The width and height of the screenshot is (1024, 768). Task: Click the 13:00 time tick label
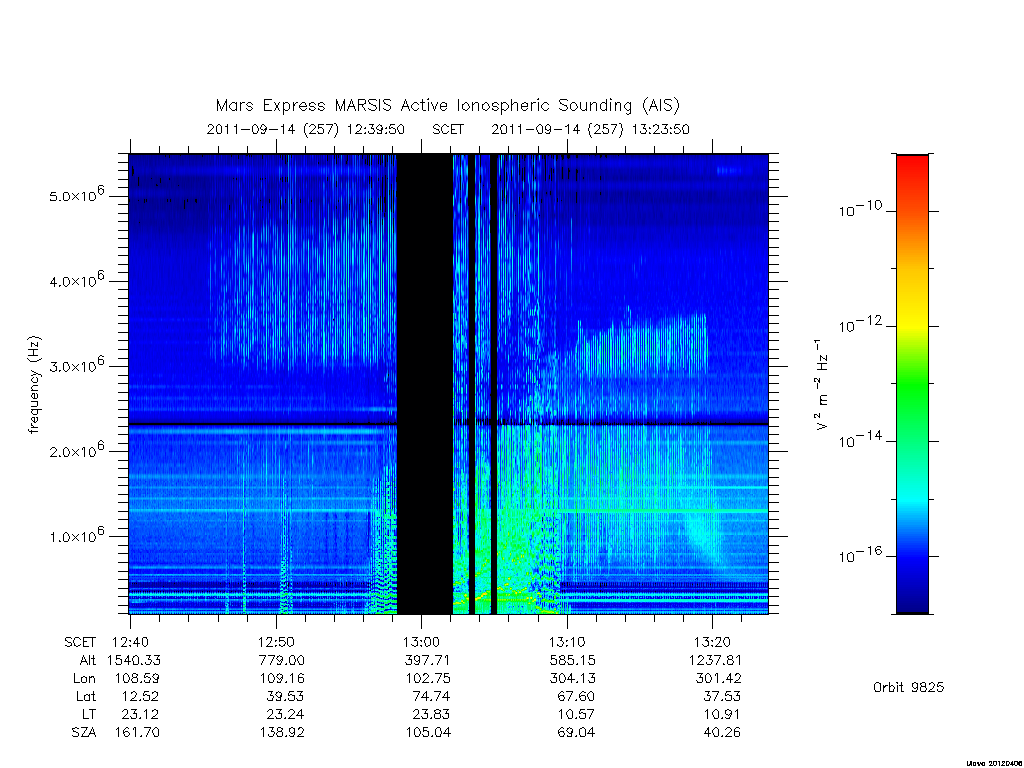pyautogui.click(x=421, y=642)
